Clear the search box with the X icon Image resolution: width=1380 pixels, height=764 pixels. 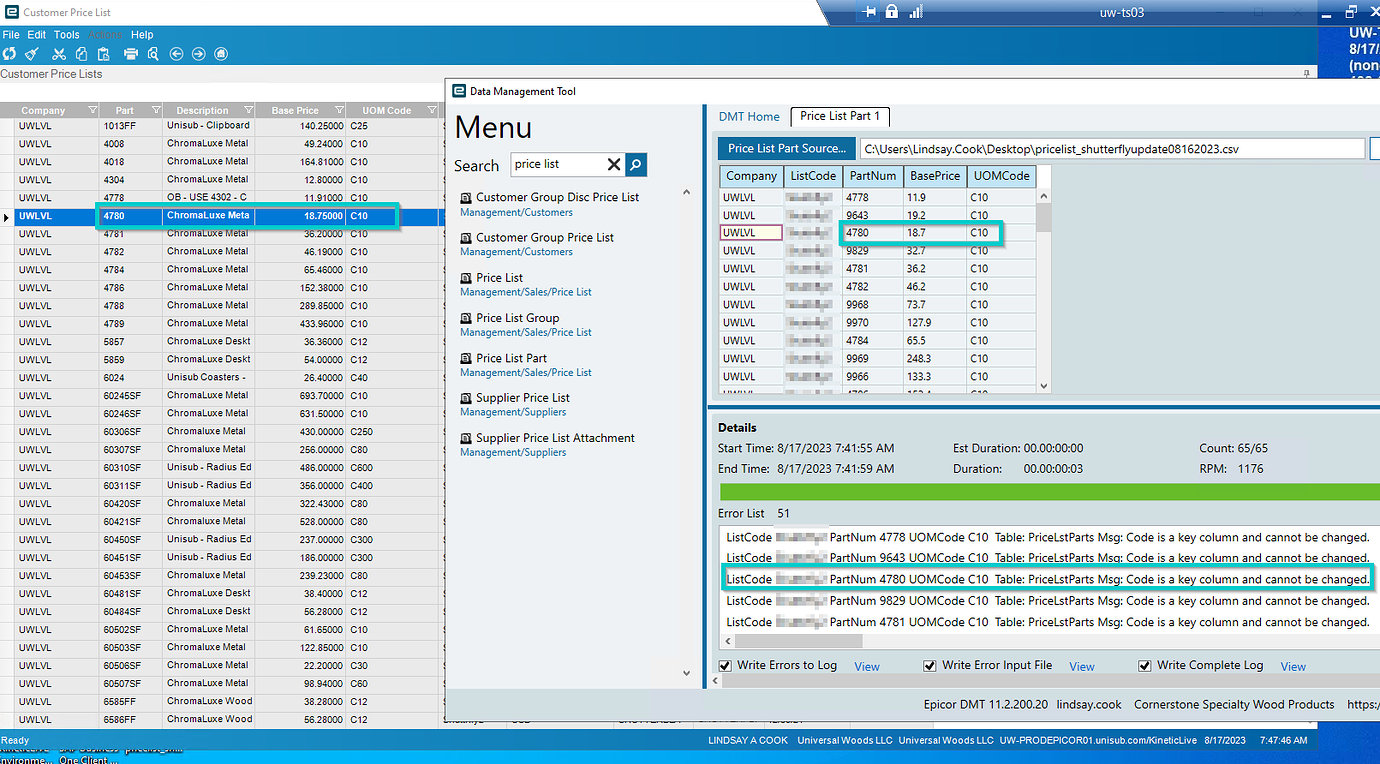point(614,164)
